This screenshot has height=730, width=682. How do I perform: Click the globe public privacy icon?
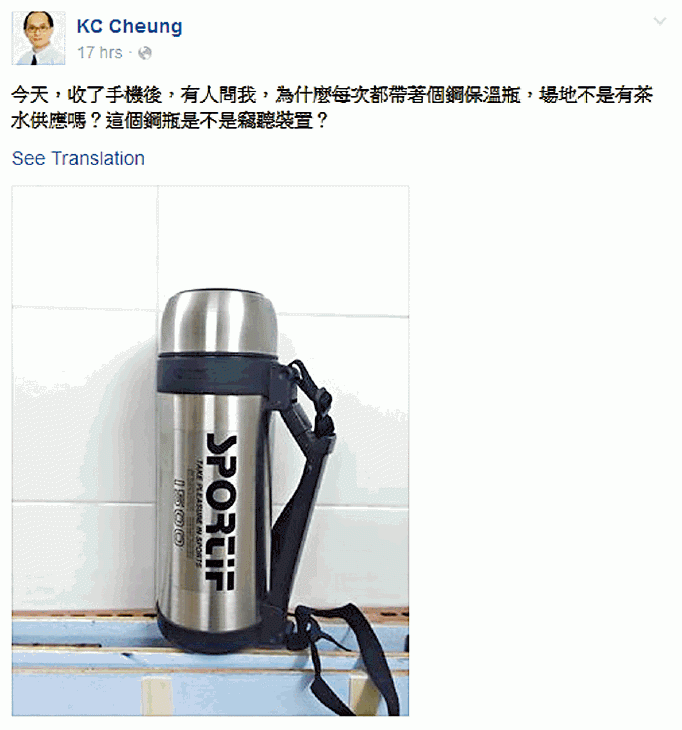pos(145,53)
